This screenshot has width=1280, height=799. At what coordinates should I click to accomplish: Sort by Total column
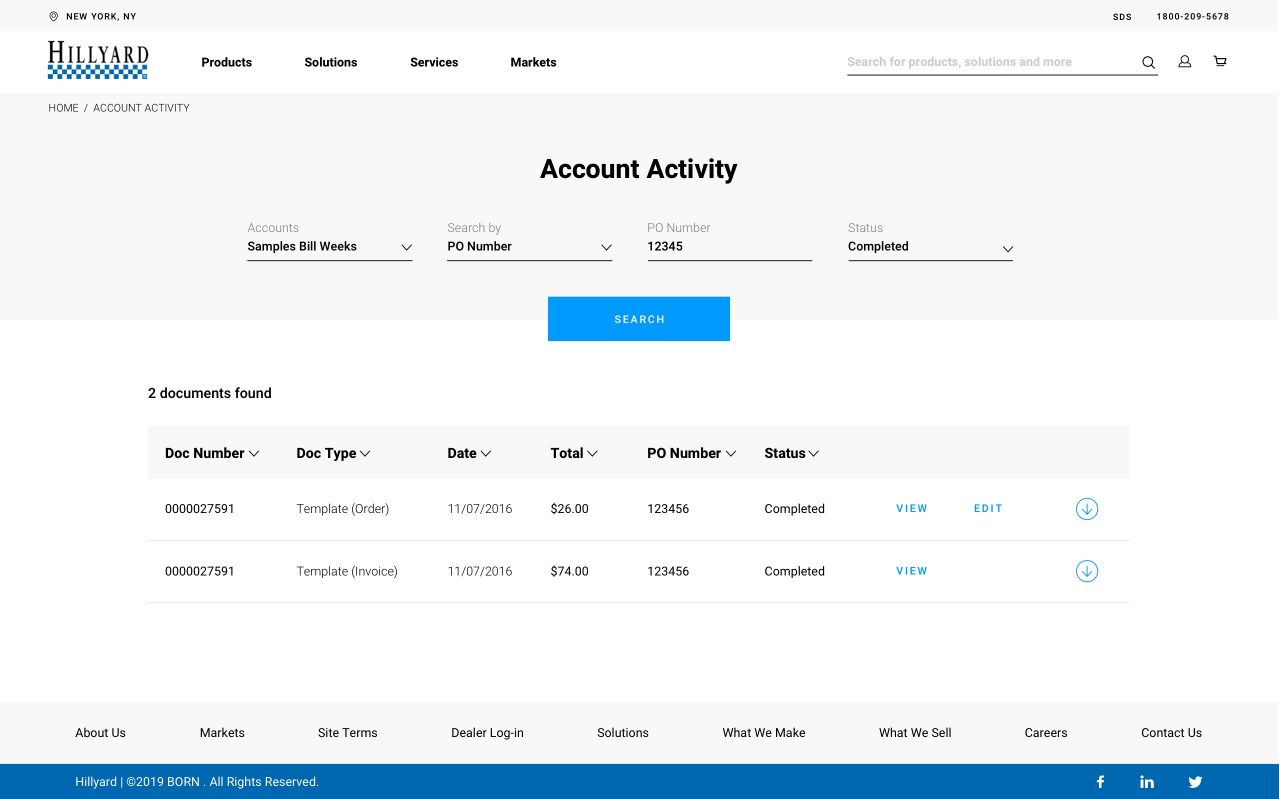pyautogui.click(x=574, y=453)
